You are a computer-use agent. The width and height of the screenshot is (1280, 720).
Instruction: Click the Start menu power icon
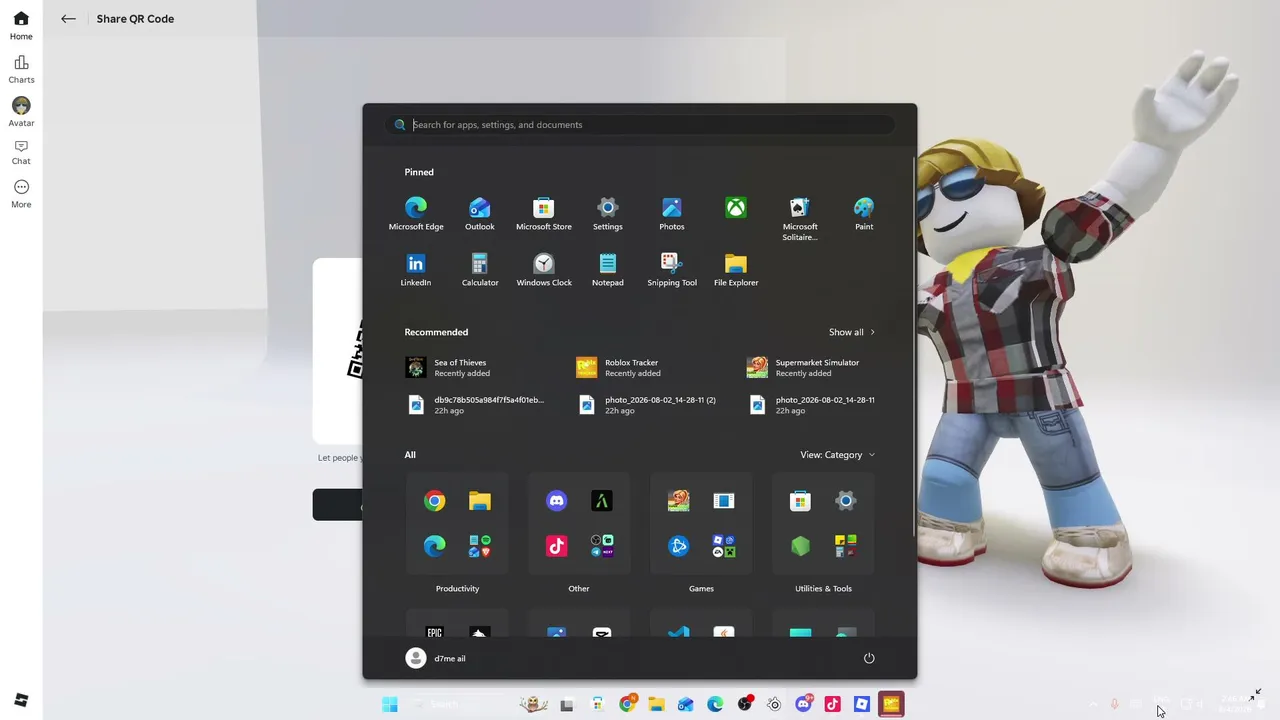pyautogui.click(x=869, y=658)
